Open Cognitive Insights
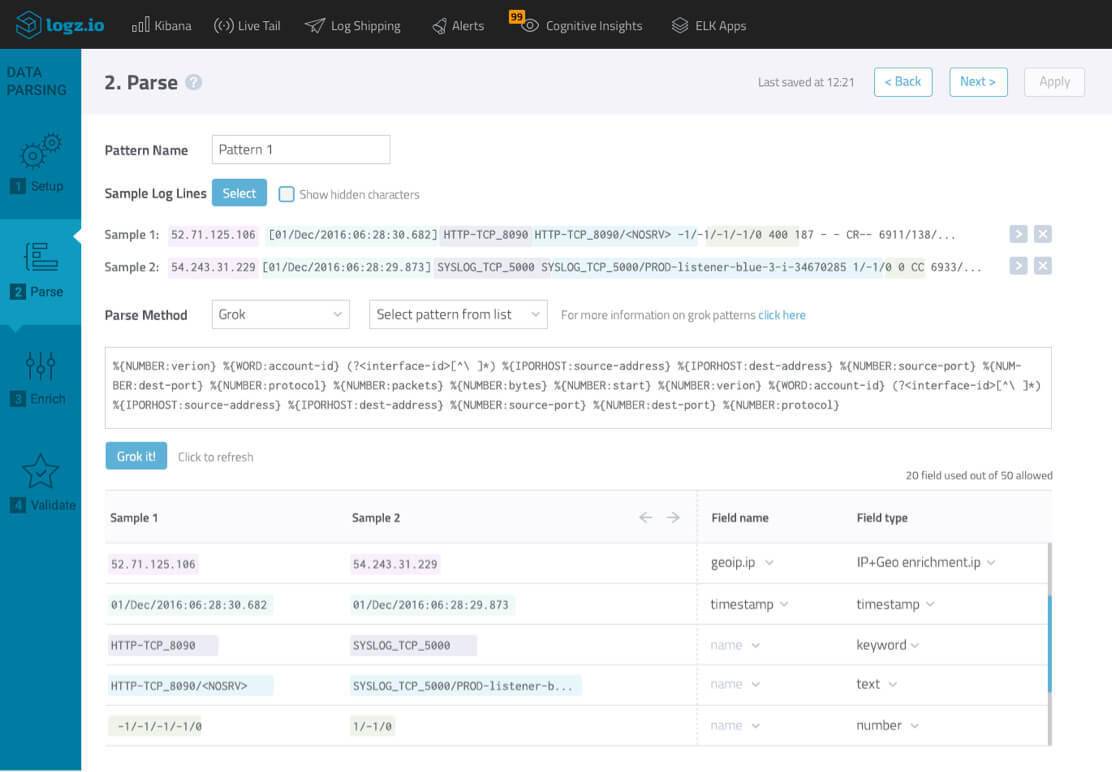The image size is (1112, 772). click(583, 26)
